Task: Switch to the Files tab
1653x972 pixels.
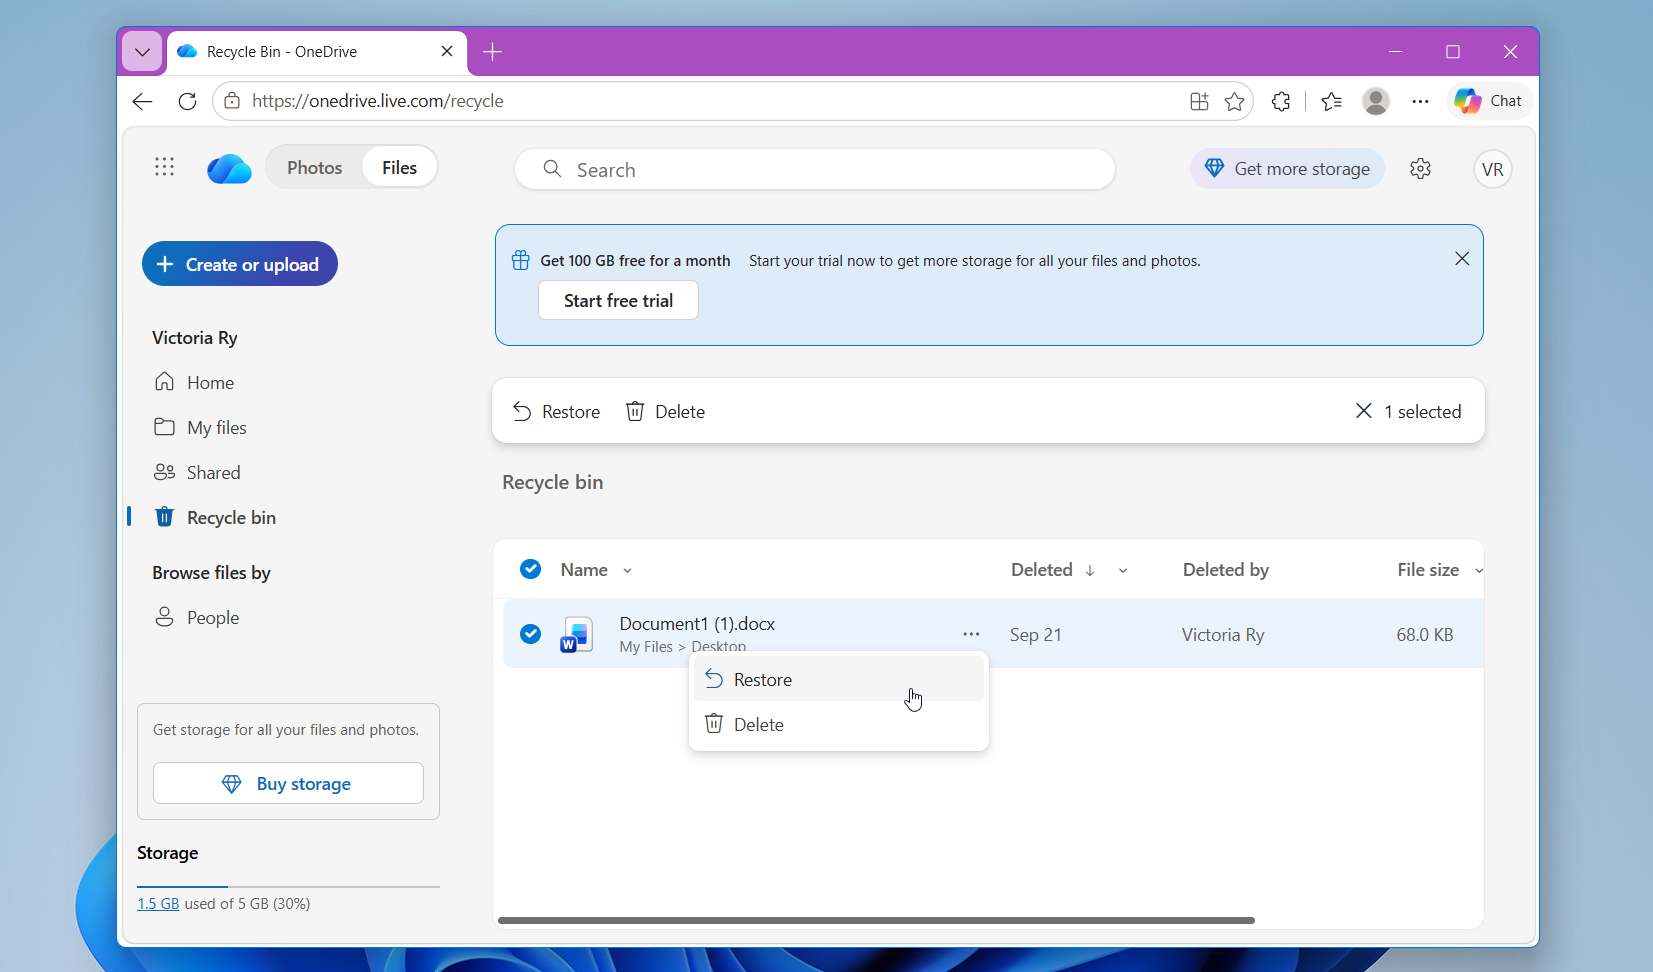Action: click(x=399, y=168)
